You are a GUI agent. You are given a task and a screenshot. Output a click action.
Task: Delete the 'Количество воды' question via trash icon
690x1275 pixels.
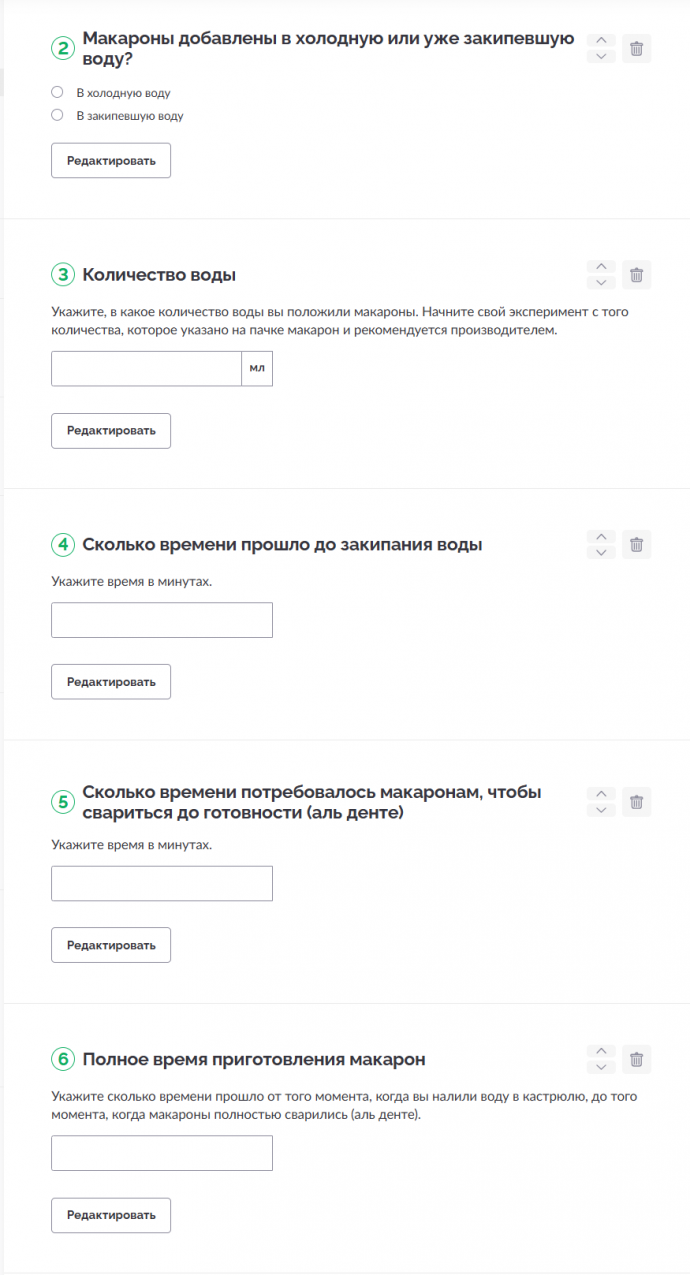[x=636, y=274]
